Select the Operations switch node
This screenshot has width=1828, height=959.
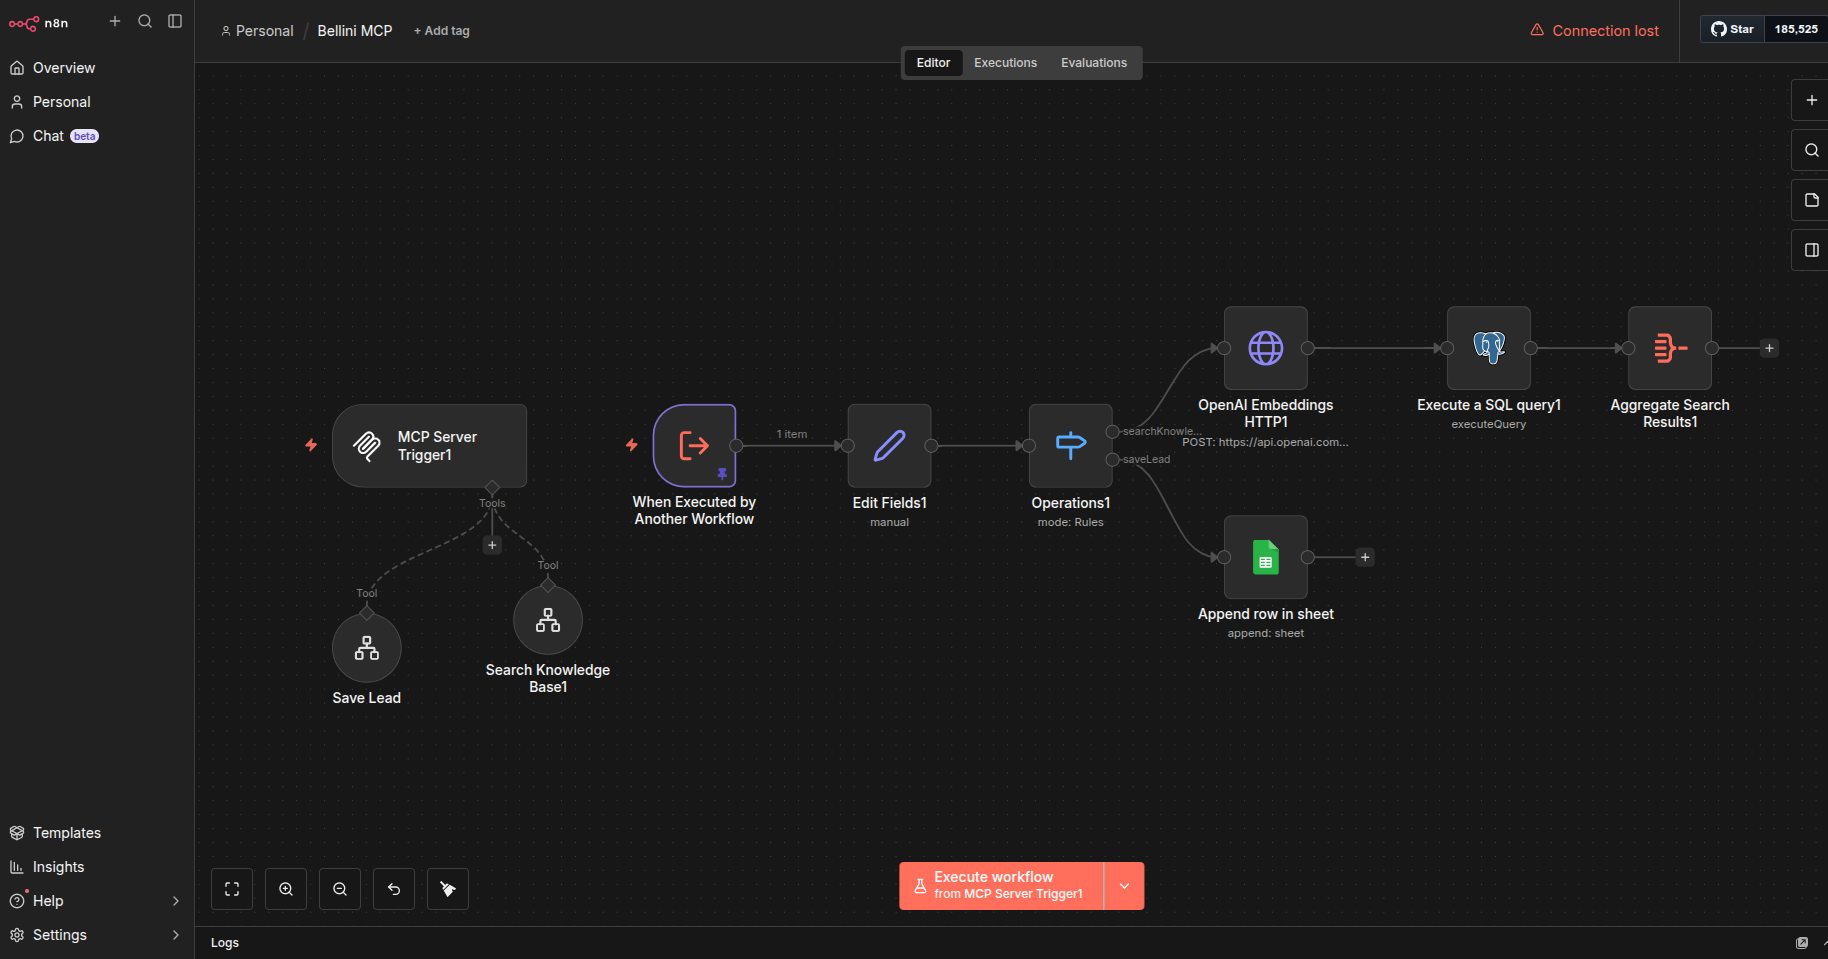[1070, 446]
